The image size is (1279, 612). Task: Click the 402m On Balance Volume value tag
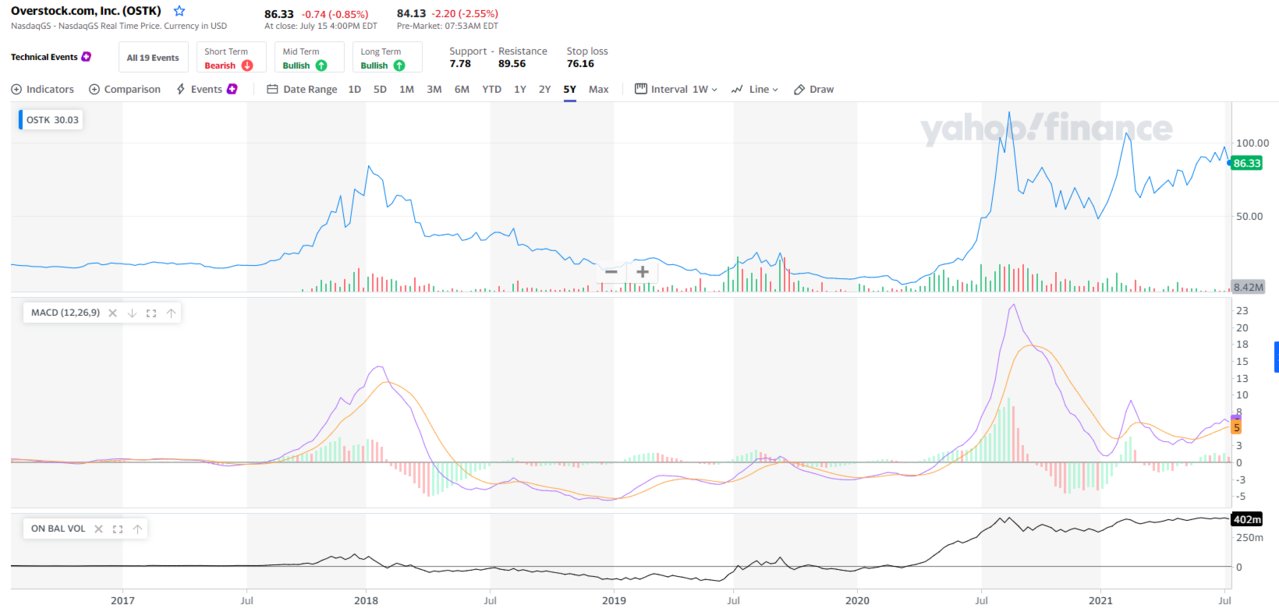(x=1247, y=519)
